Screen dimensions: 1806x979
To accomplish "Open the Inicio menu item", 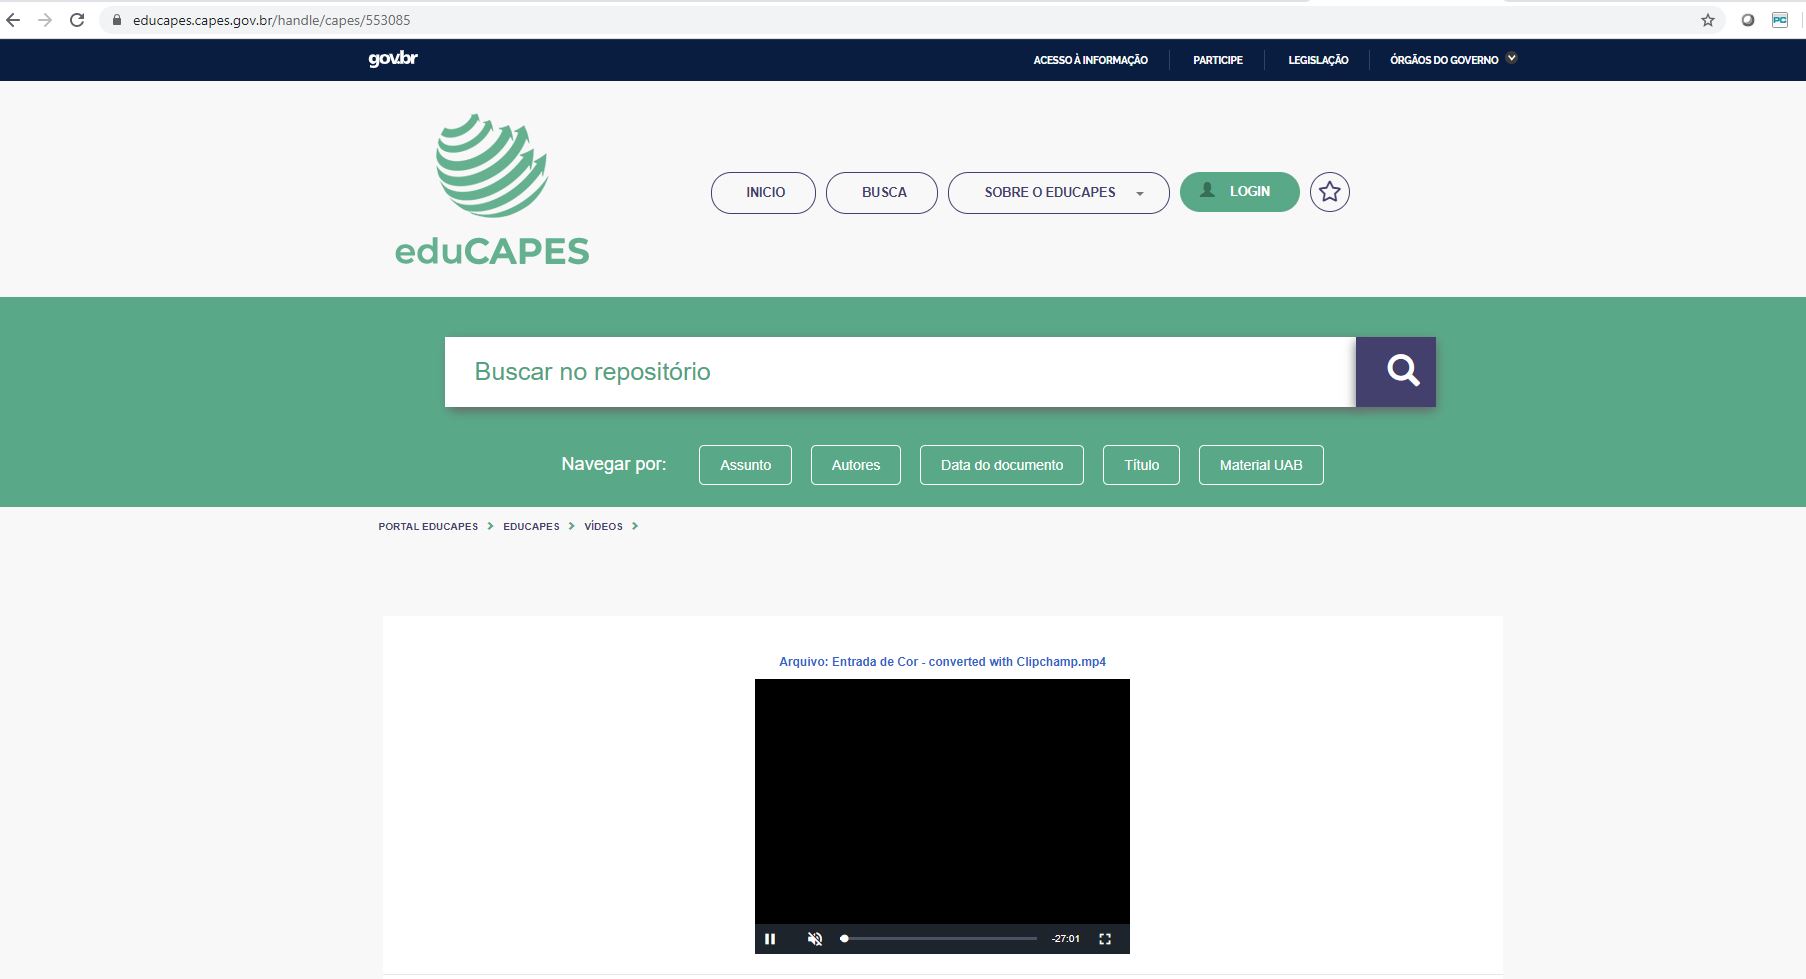I will [763, 193].
